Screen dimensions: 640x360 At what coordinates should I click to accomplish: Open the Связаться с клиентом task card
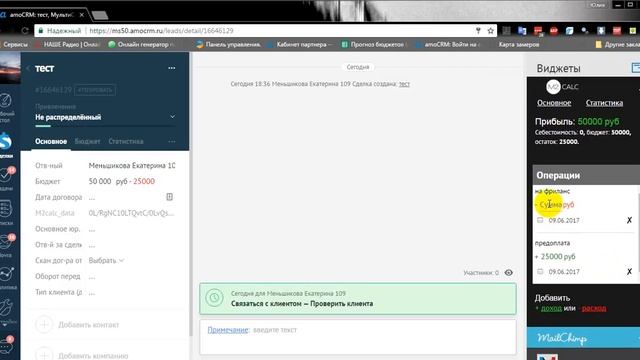click(358, 299)
